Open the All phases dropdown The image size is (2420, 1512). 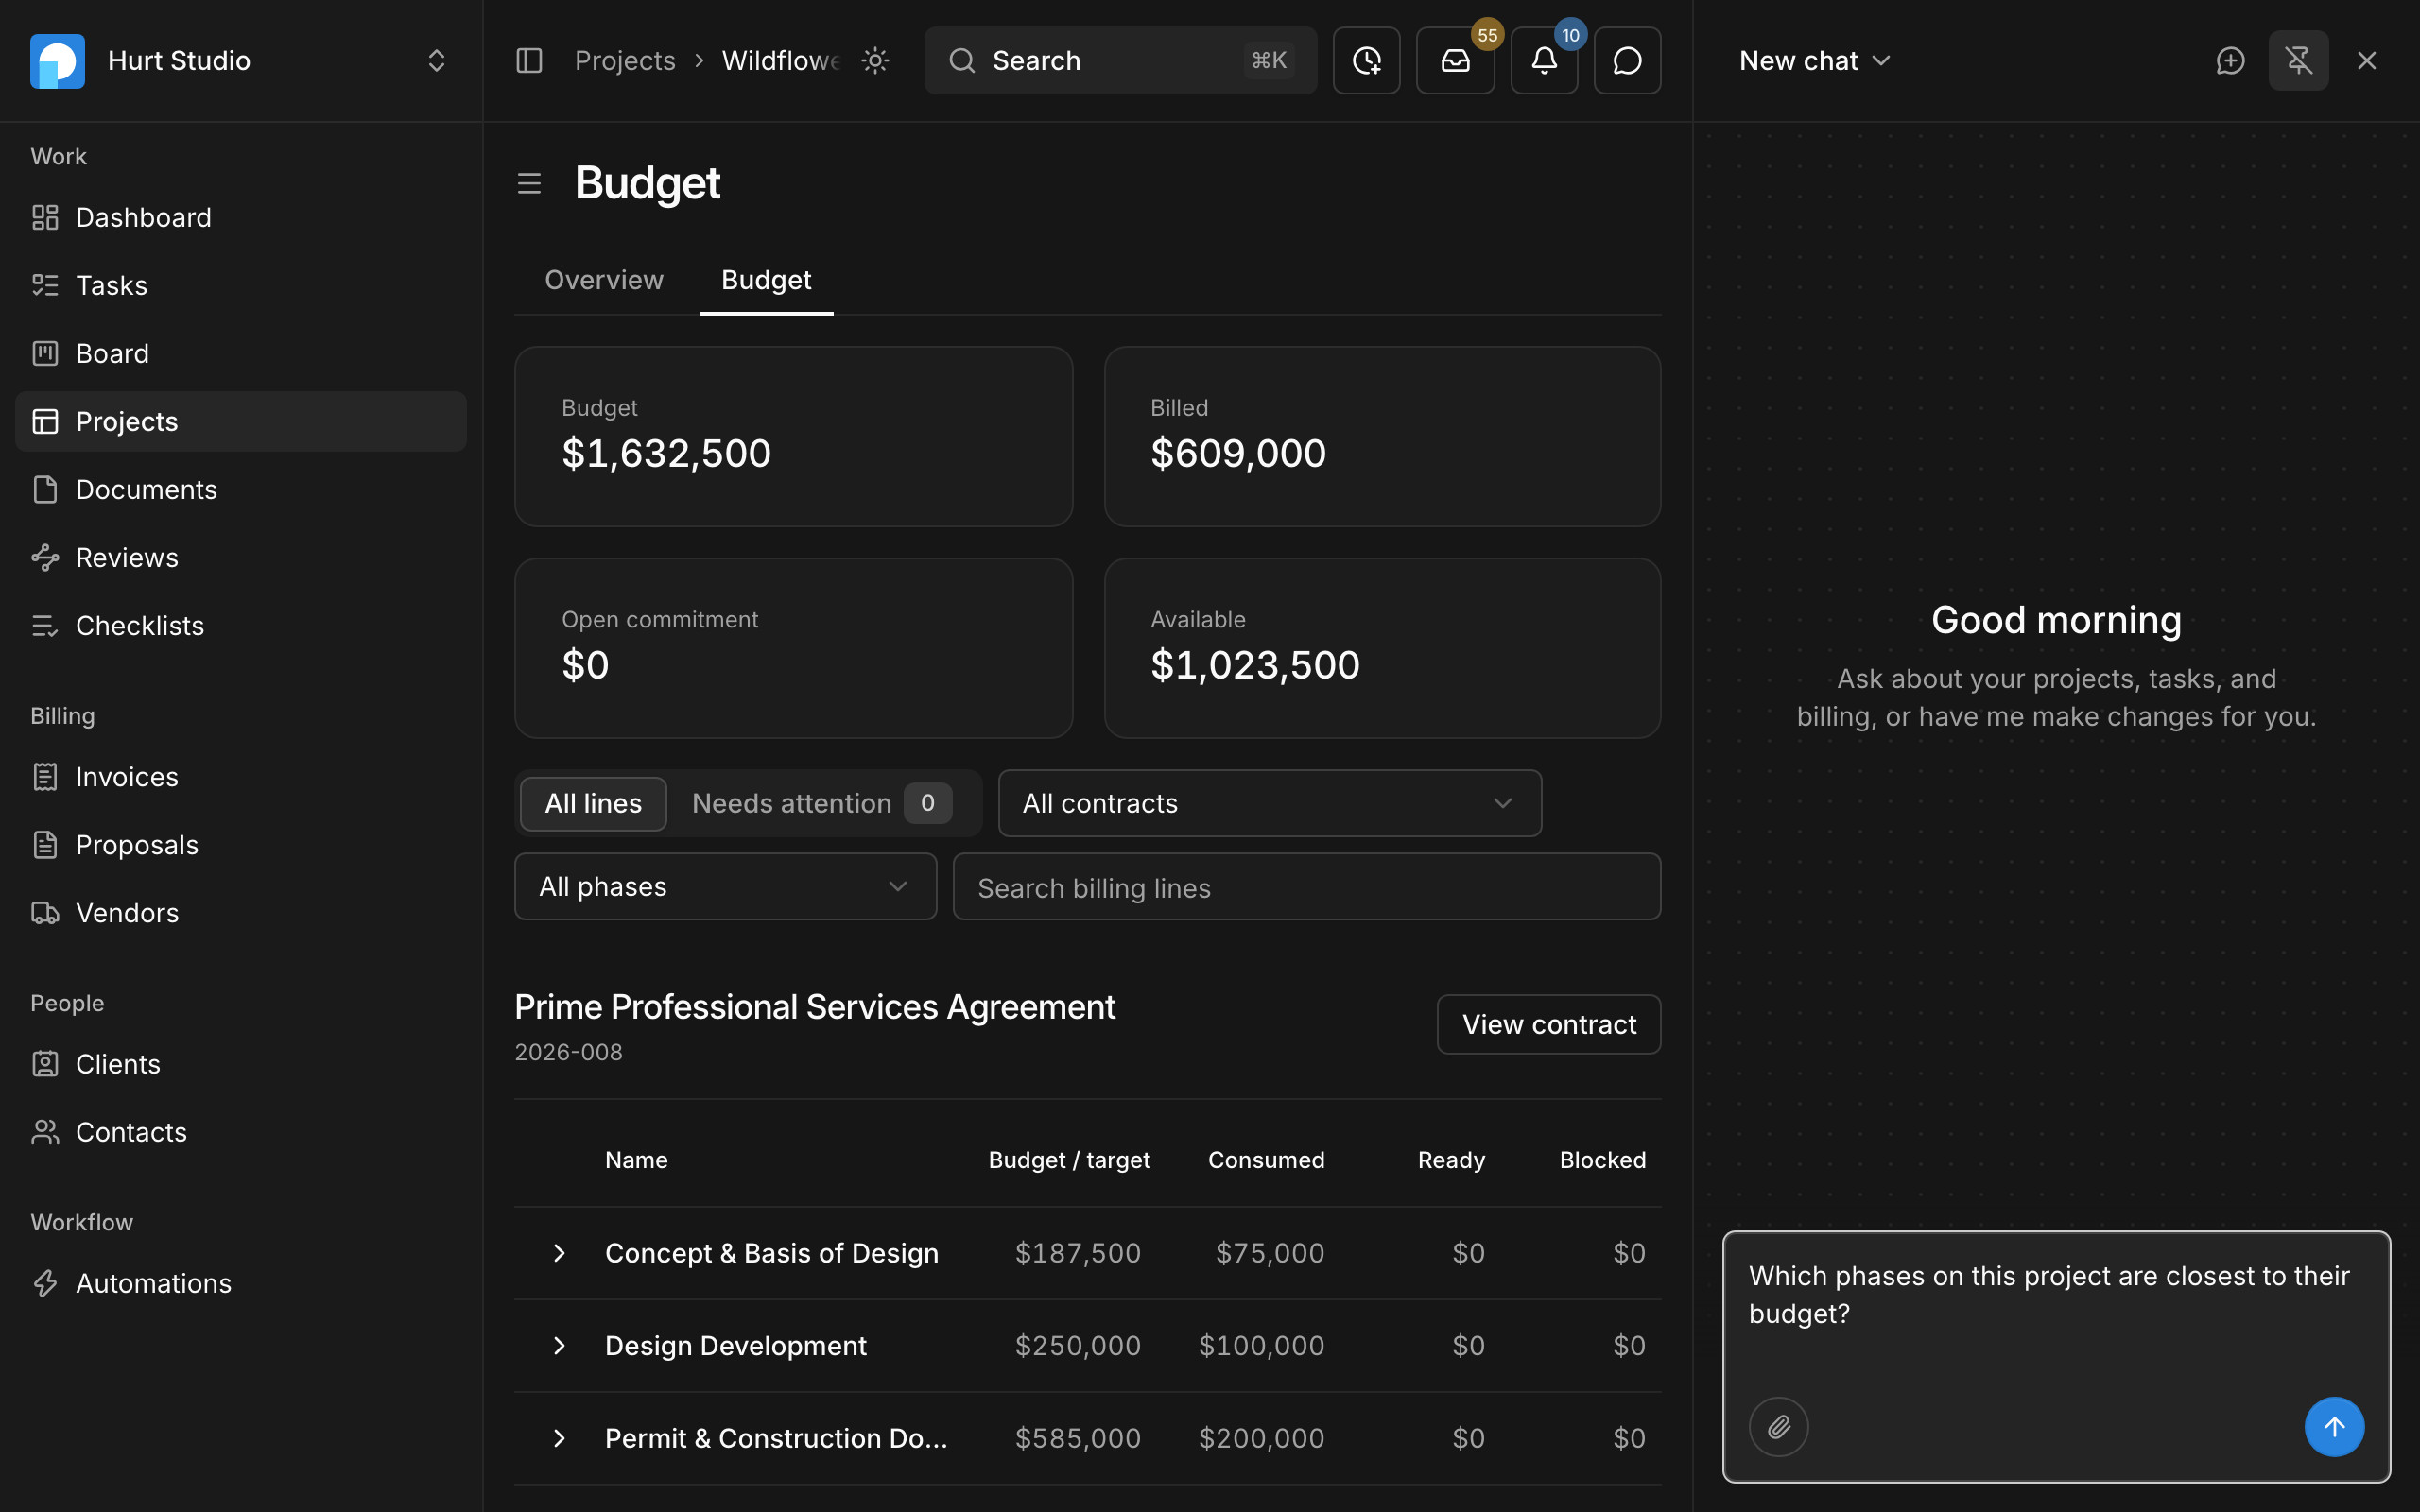(725, 886)
